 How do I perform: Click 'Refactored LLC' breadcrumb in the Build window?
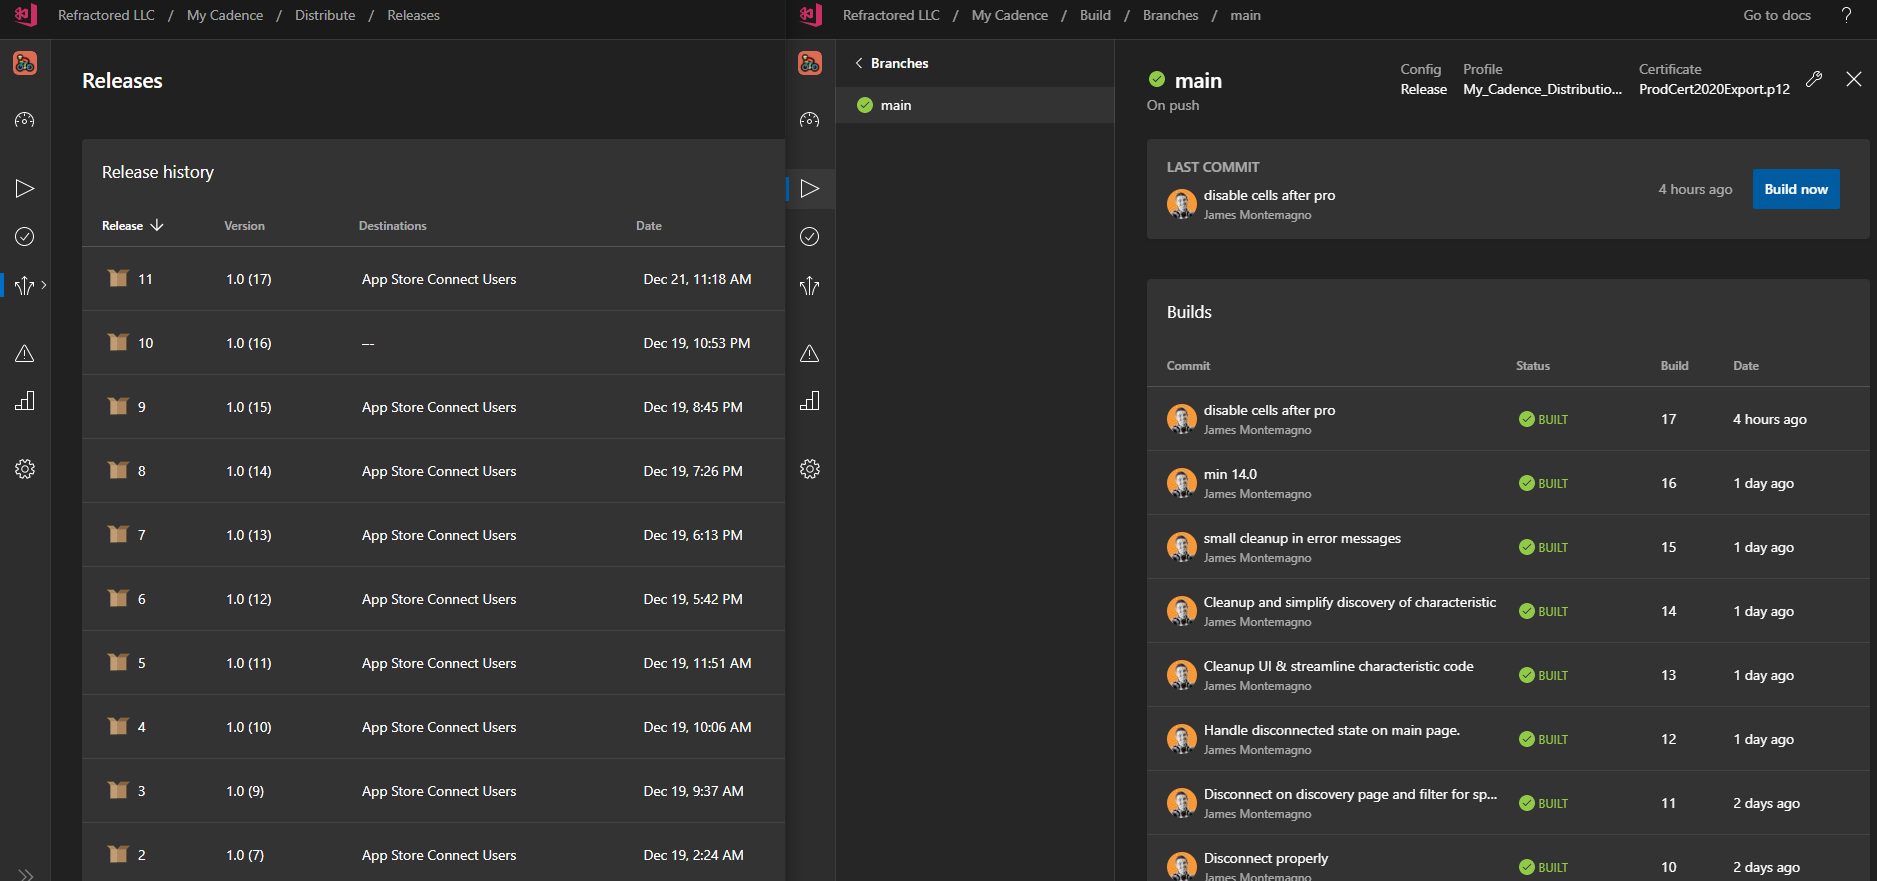tap(891, 15)
